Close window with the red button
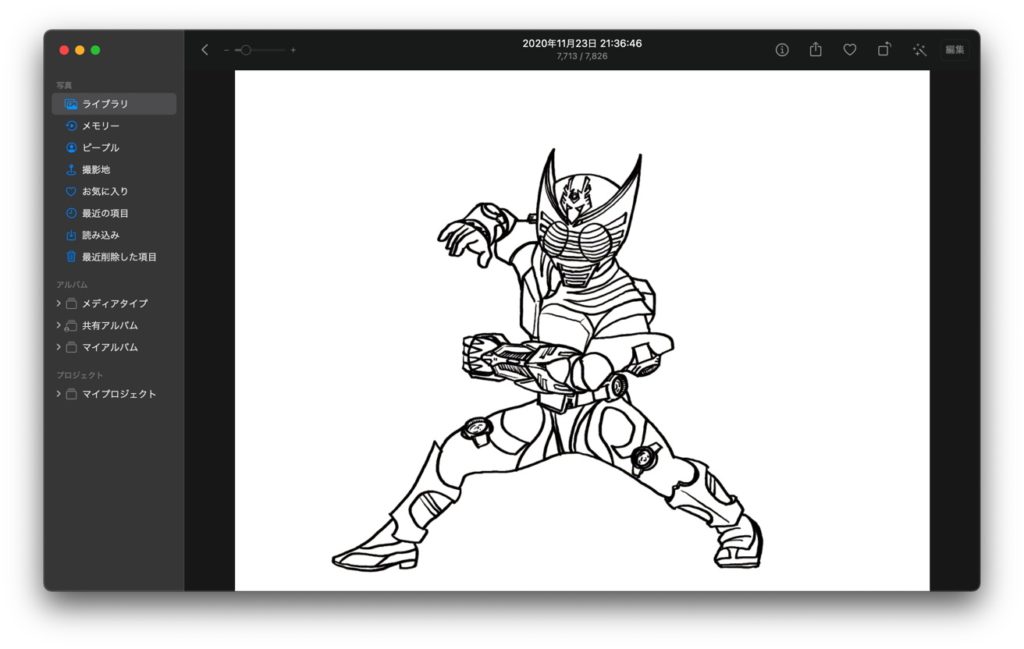Screen dimensions: 1024x649 click(64, 50)
